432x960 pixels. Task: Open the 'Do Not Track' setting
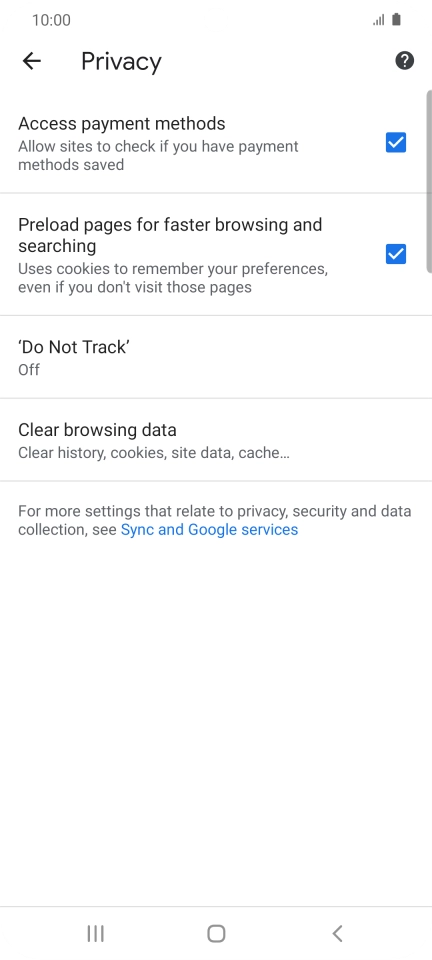[x=216, y=358]
